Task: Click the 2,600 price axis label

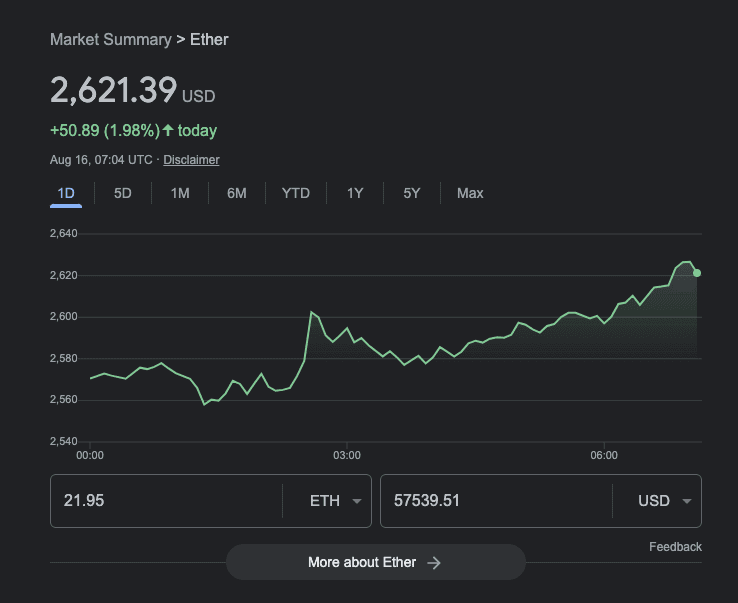Action: [x=64, y=316]
